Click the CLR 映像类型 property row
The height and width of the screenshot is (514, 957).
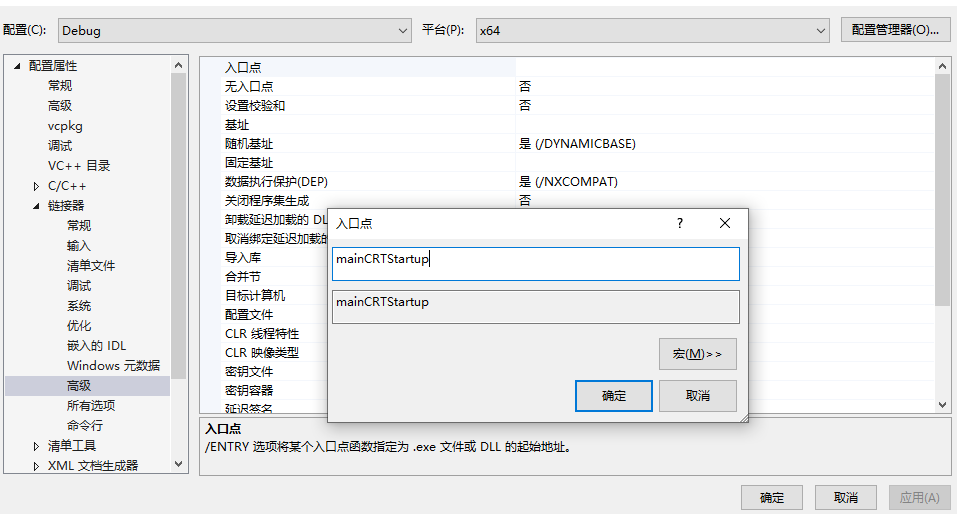click(274, 352)
